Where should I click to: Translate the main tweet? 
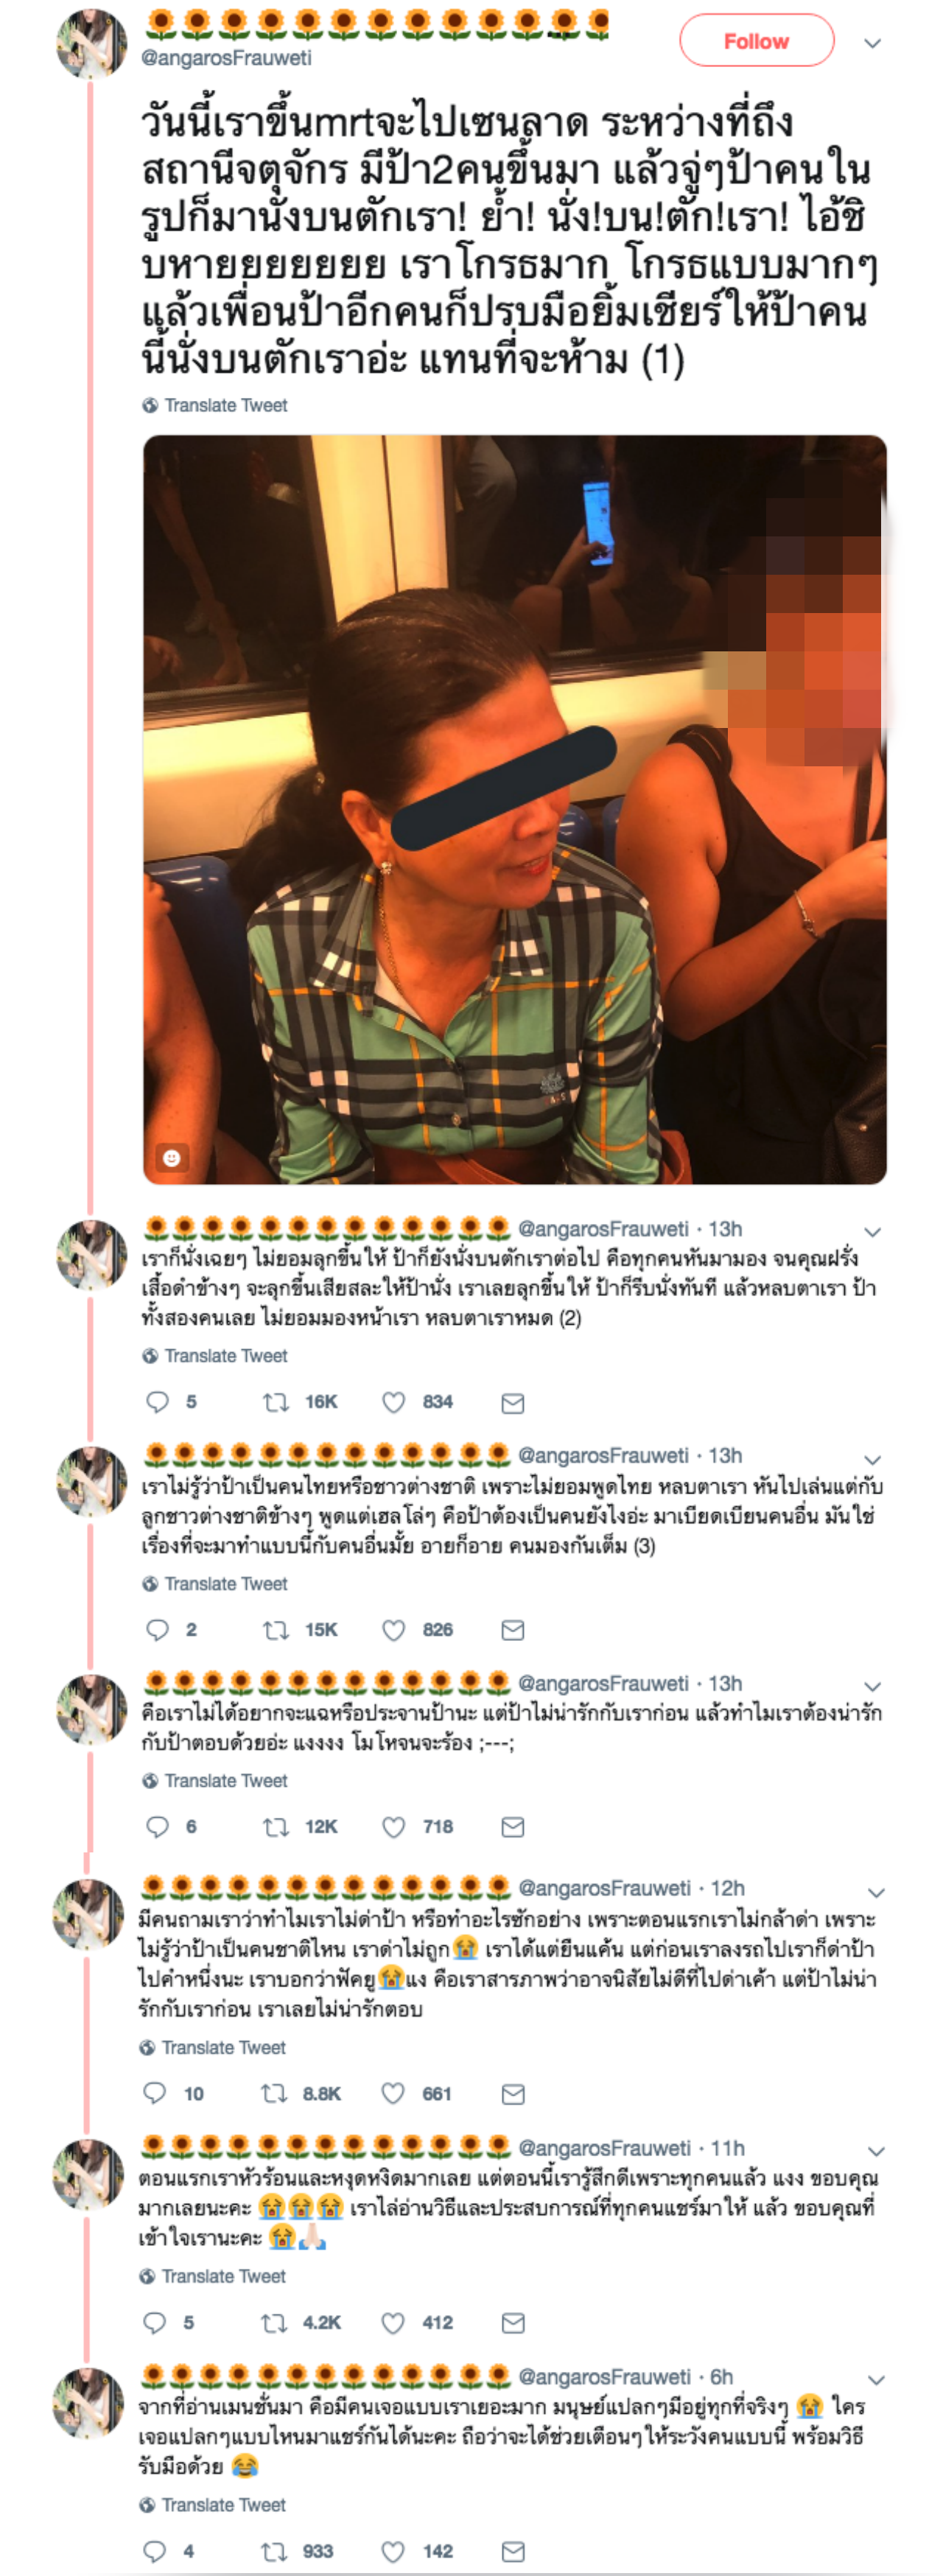pyautogui.click(x=215, y=405)
